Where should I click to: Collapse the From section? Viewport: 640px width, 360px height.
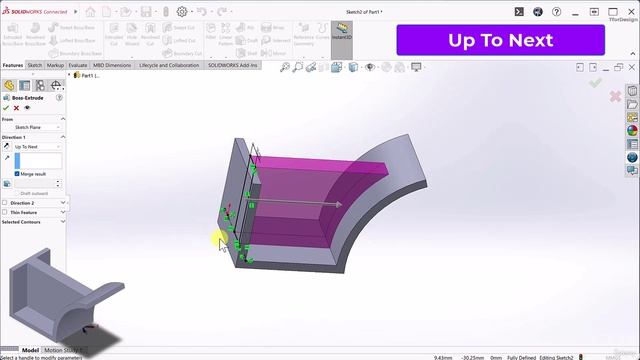pyautogui.click(x=63, y=119)
